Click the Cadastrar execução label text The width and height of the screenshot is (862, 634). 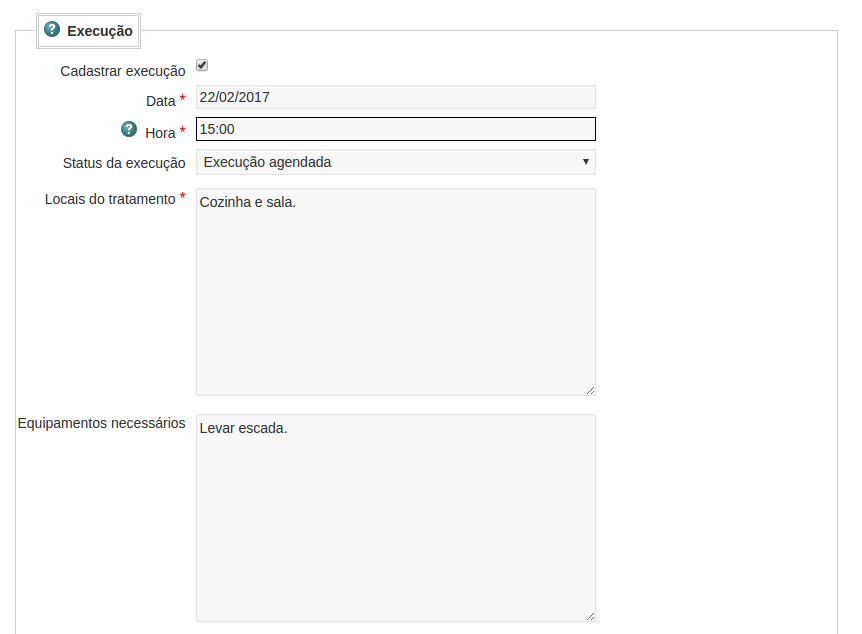122,71
